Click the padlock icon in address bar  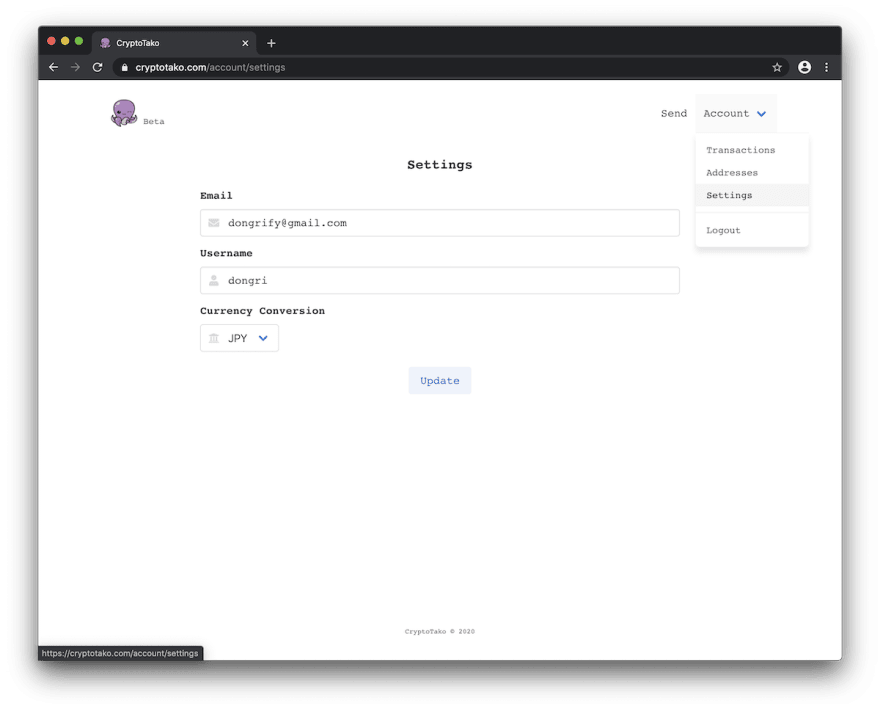(x=125, y=67)
